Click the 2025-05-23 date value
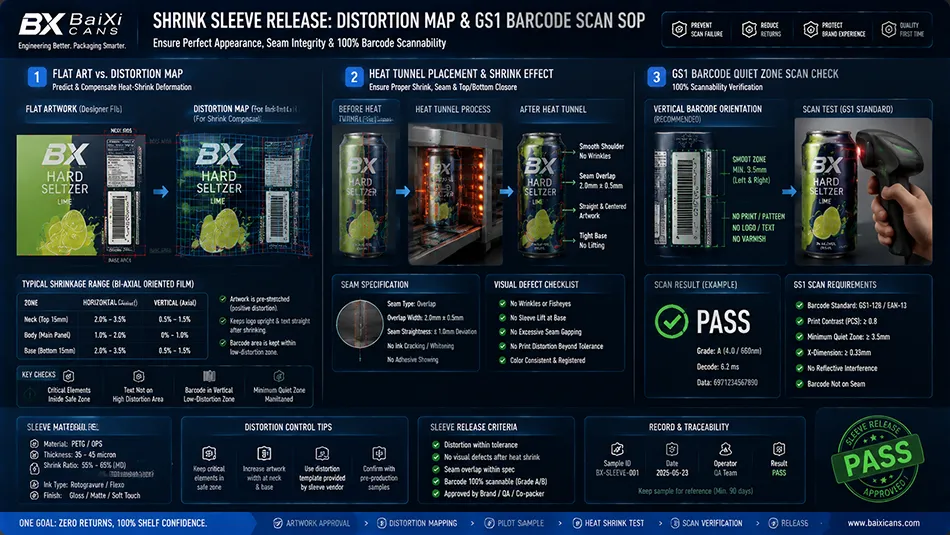 click(x=672, y=473)
